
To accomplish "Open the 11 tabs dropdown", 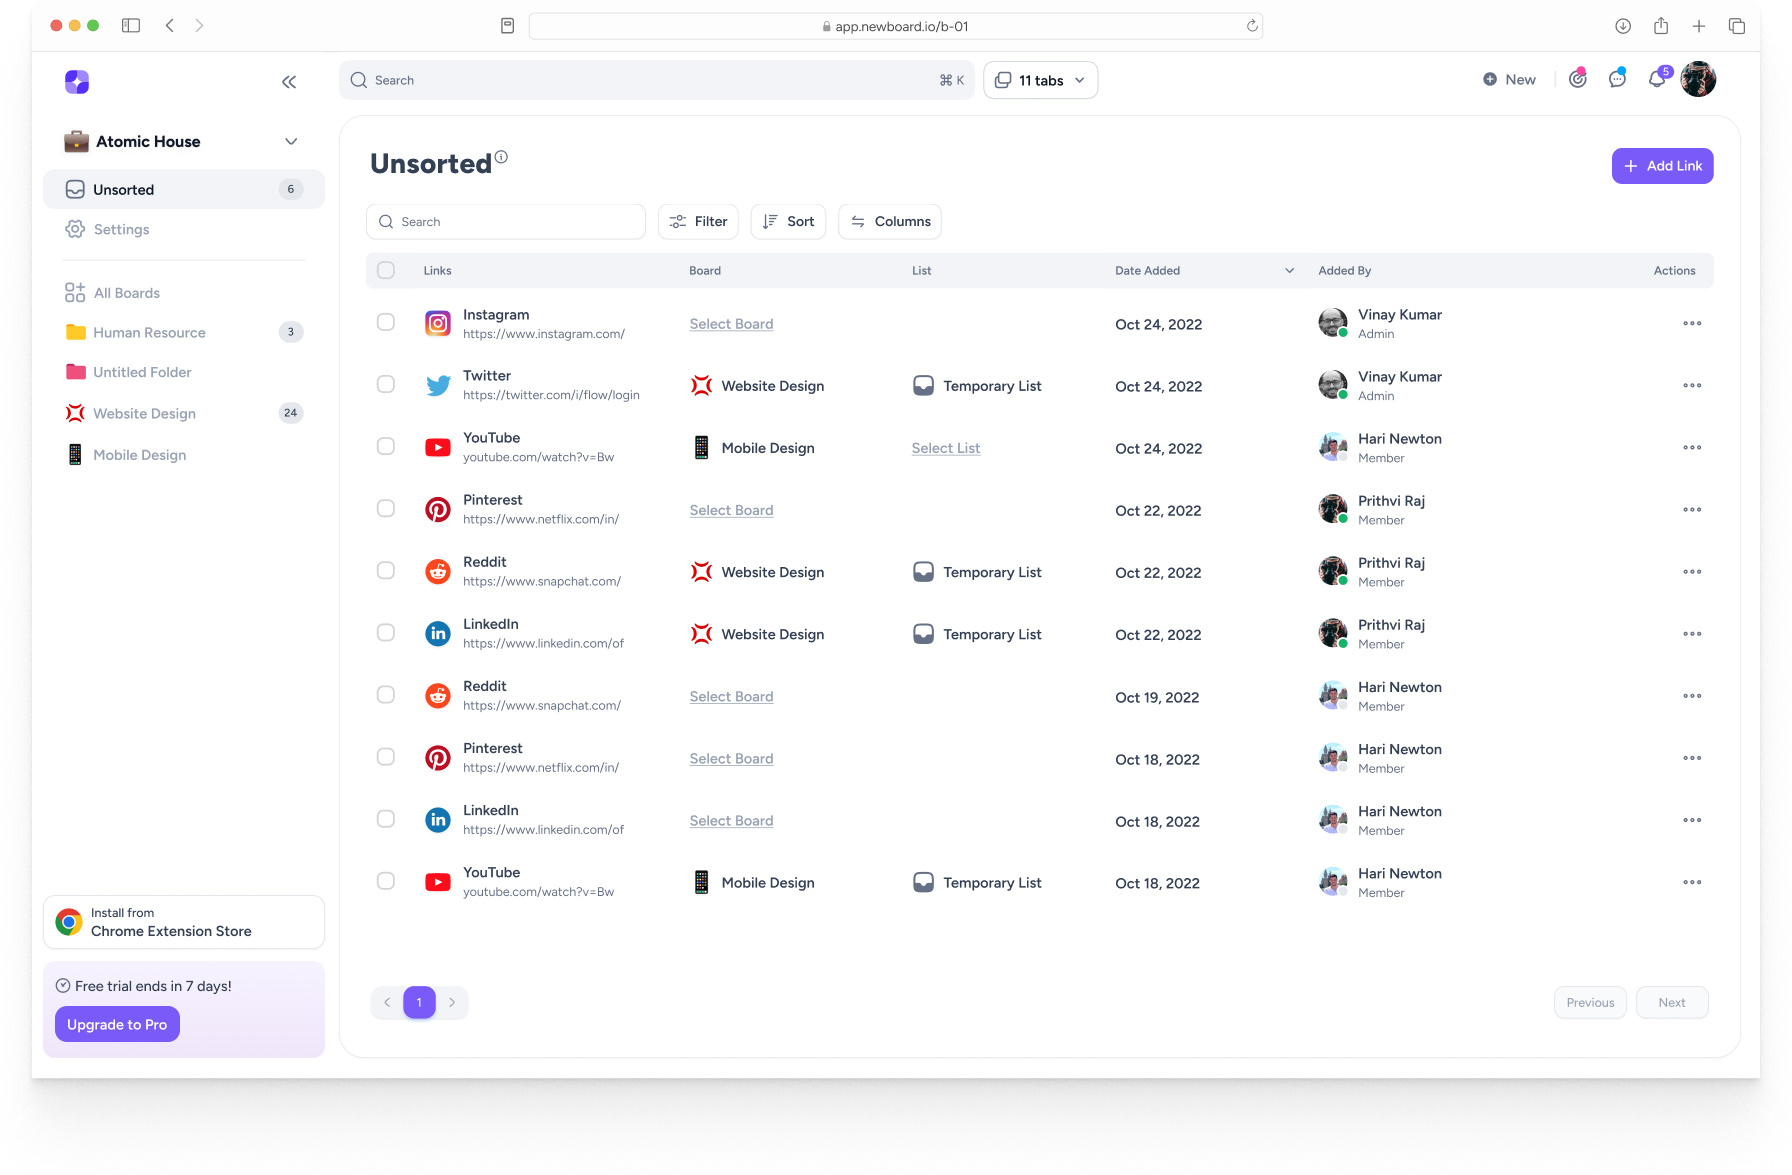I will coord(1040,79).
